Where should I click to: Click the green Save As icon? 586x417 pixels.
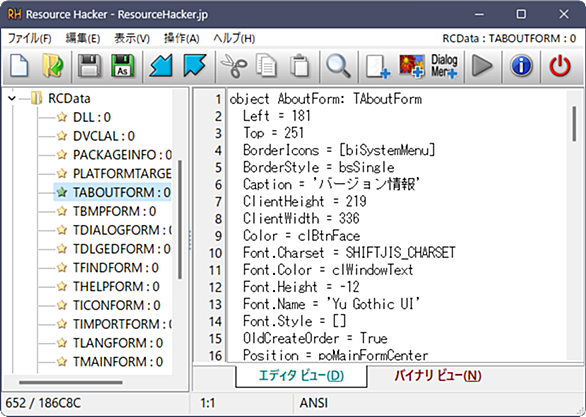pos(123,66)
